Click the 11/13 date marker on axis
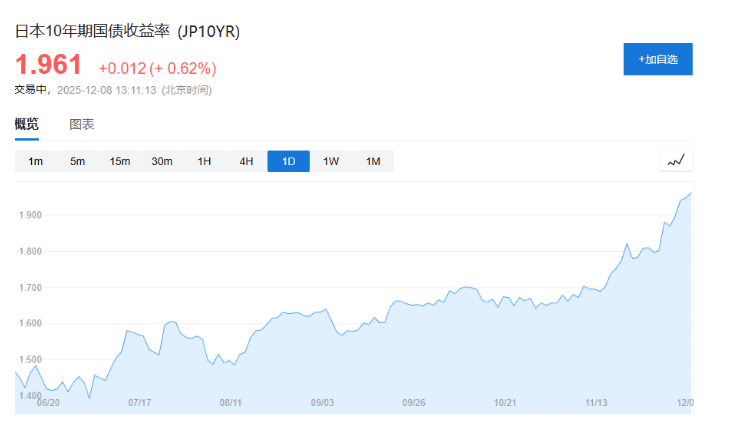Screen dimensions: 729x442 pyautogui.click(x=596, y=403)
